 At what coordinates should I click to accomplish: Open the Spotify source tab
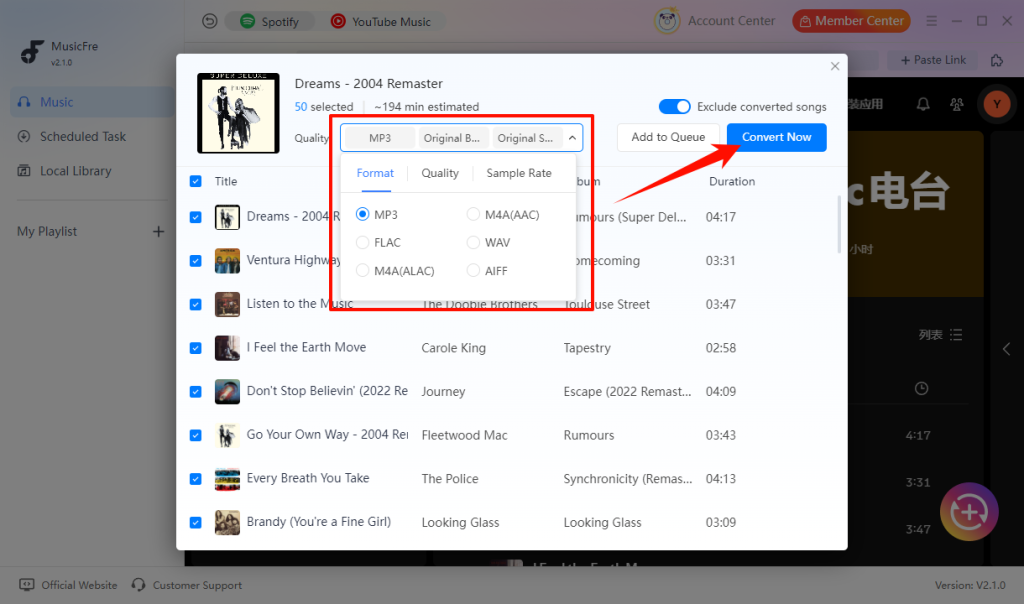[x=270, y=22]
